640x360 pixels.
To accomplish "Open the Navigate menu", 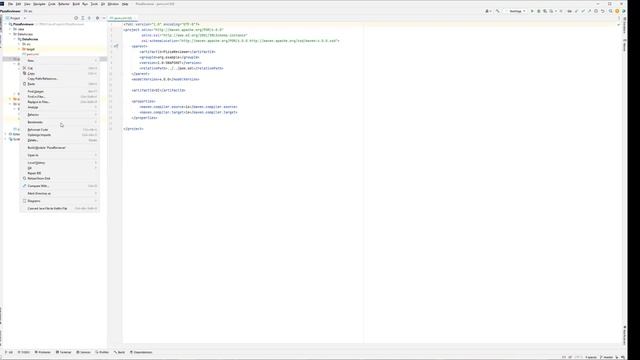I will (x=39, y=4).
